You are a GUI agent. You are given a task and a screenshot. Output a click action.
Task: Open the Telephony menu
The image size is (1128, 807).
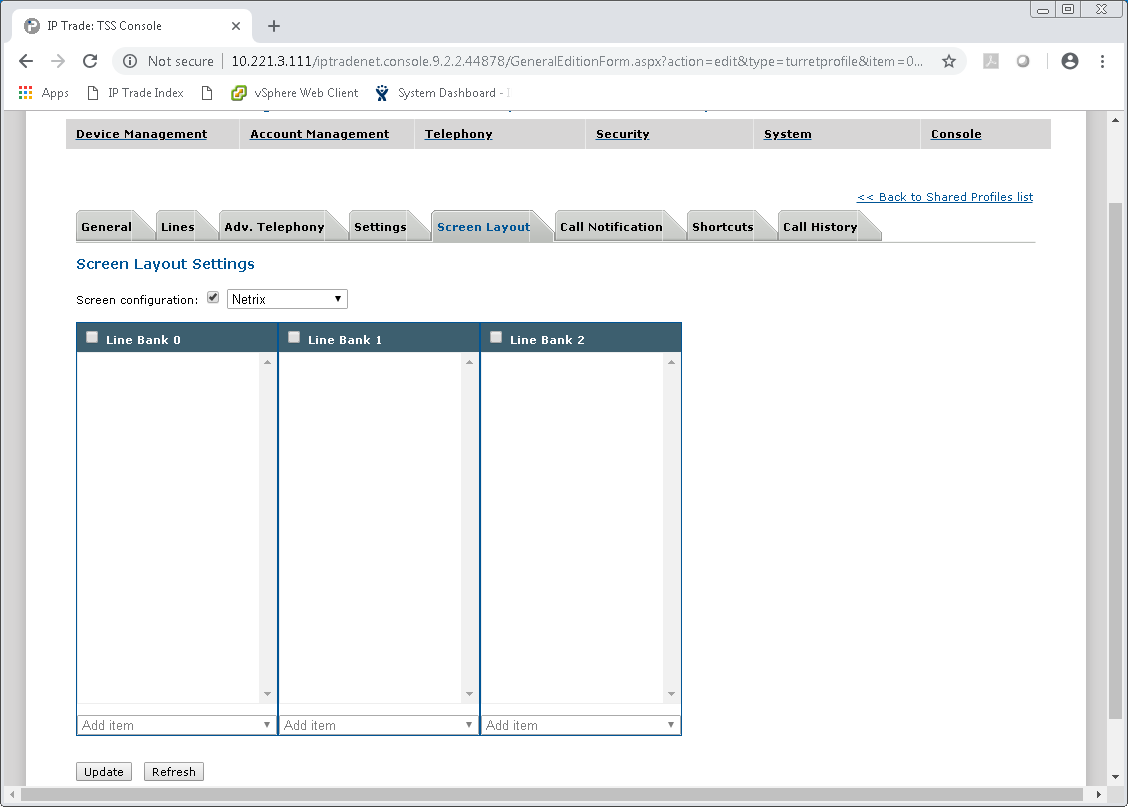click(x=458, y=133)
